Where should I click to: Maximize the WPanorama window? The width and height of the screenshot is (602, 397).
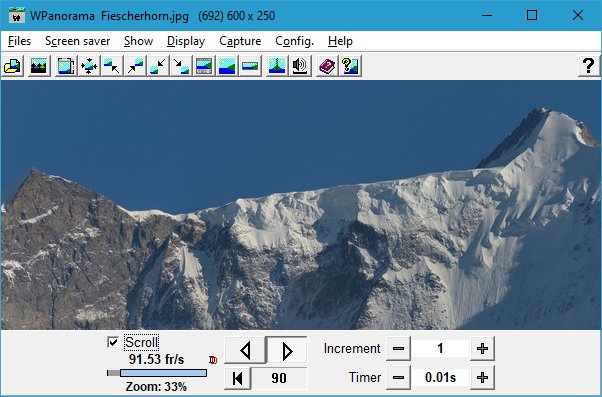click(532, 15)
